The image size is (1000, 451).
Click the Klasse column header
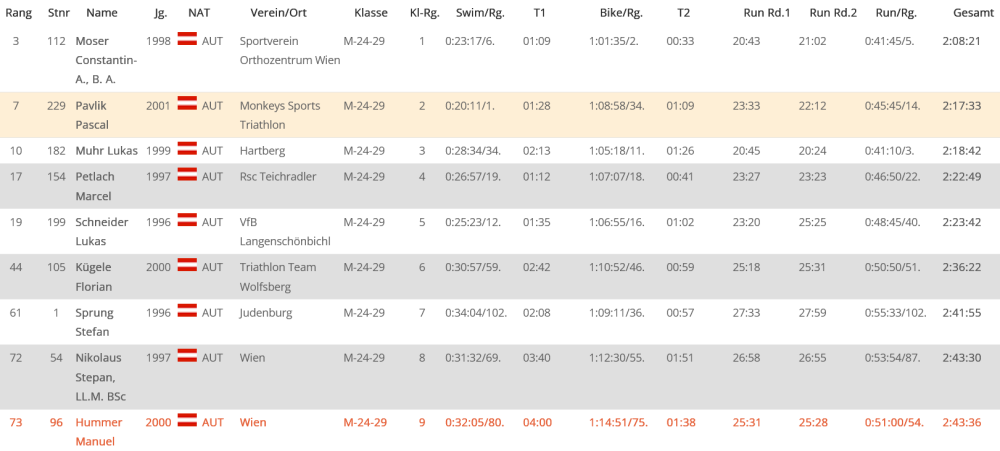tap(371, 13)
